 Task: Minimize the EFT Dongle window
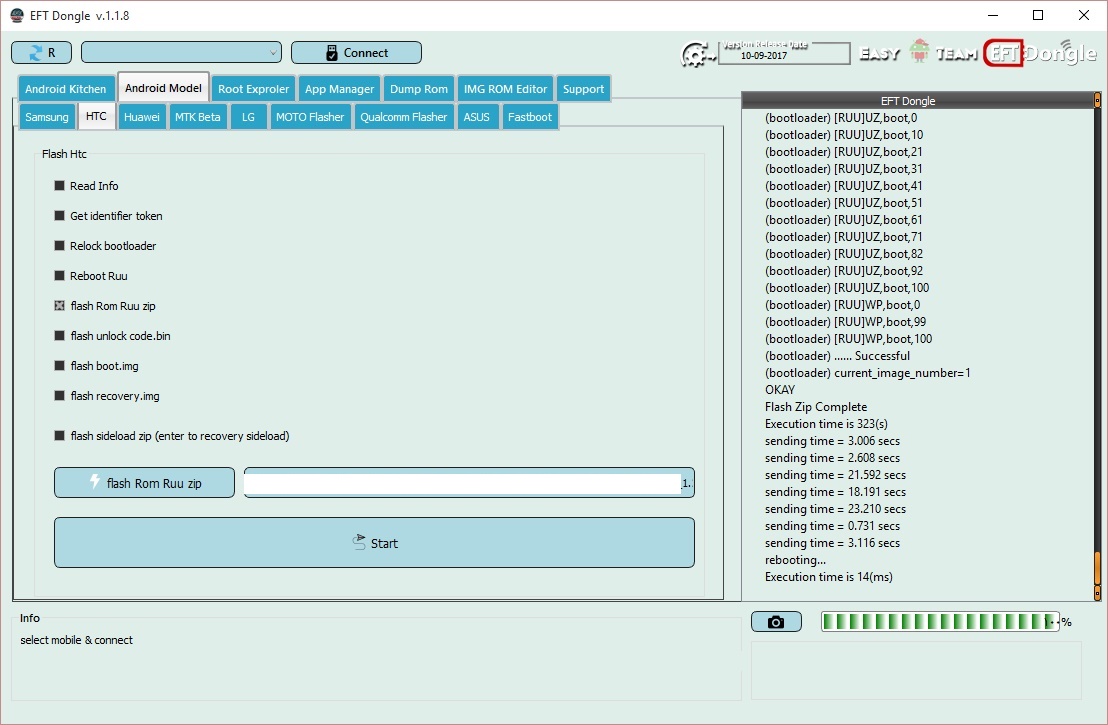point(993,15)
